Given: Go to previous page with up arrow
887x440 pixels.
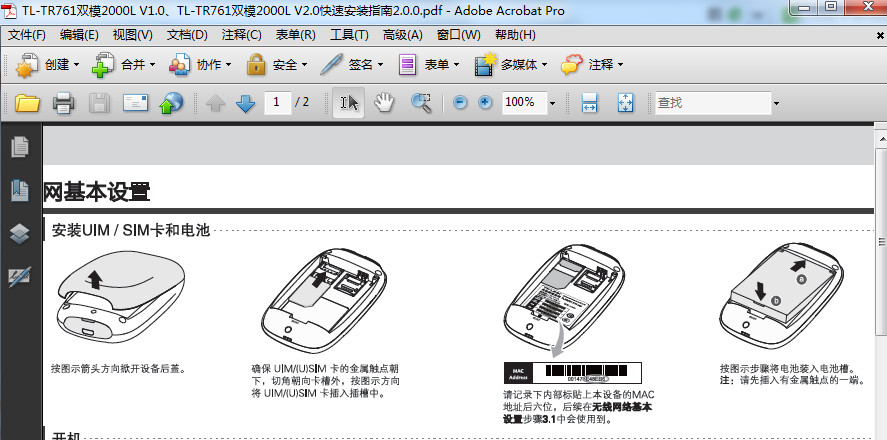Looking at the screenshot, I should 216,103.
